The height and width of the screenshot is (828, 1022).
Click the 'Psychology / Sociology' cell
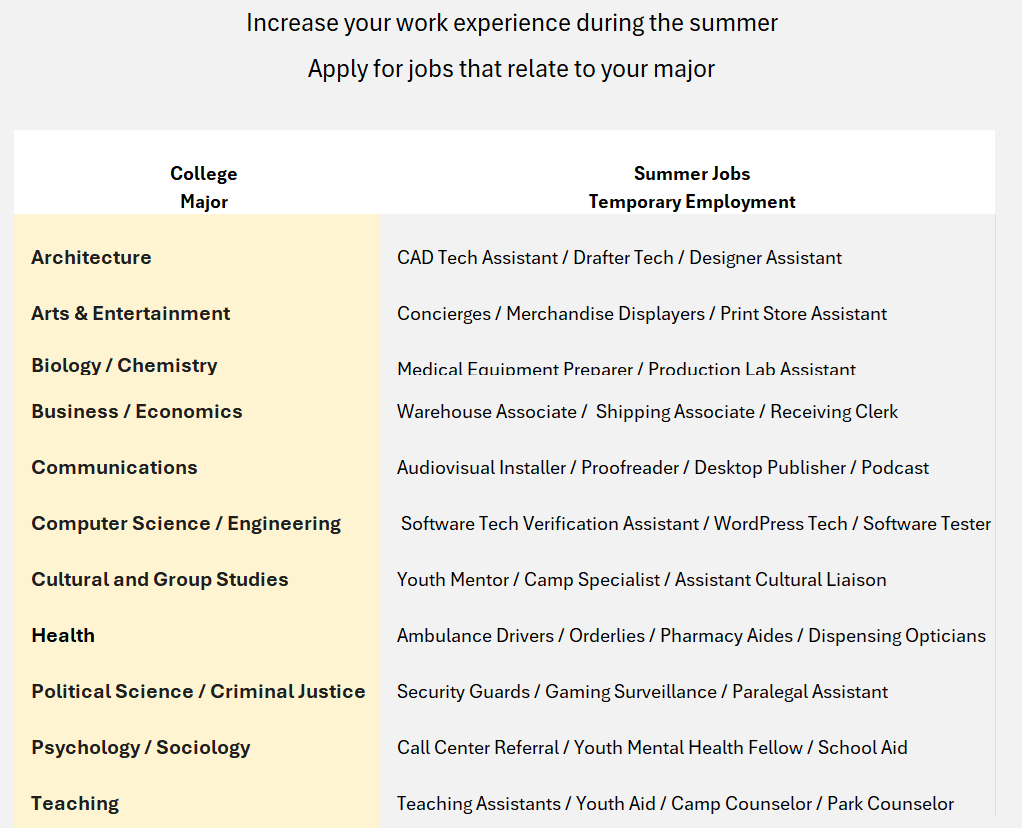click(140, 748)
